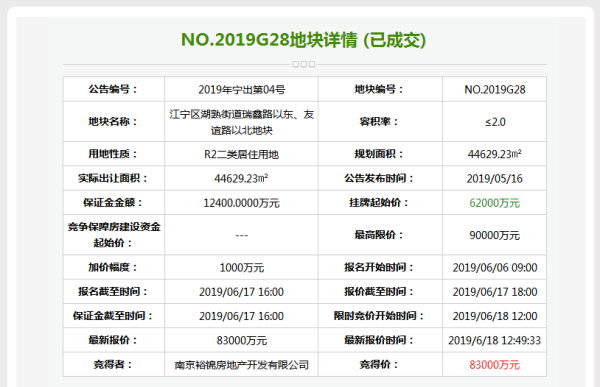This screenshot has width=600, height=387.
Task: Select the 报名开始时间 2019/06/06 09:00
Action: pyautogui.click(x=495, y=268)
